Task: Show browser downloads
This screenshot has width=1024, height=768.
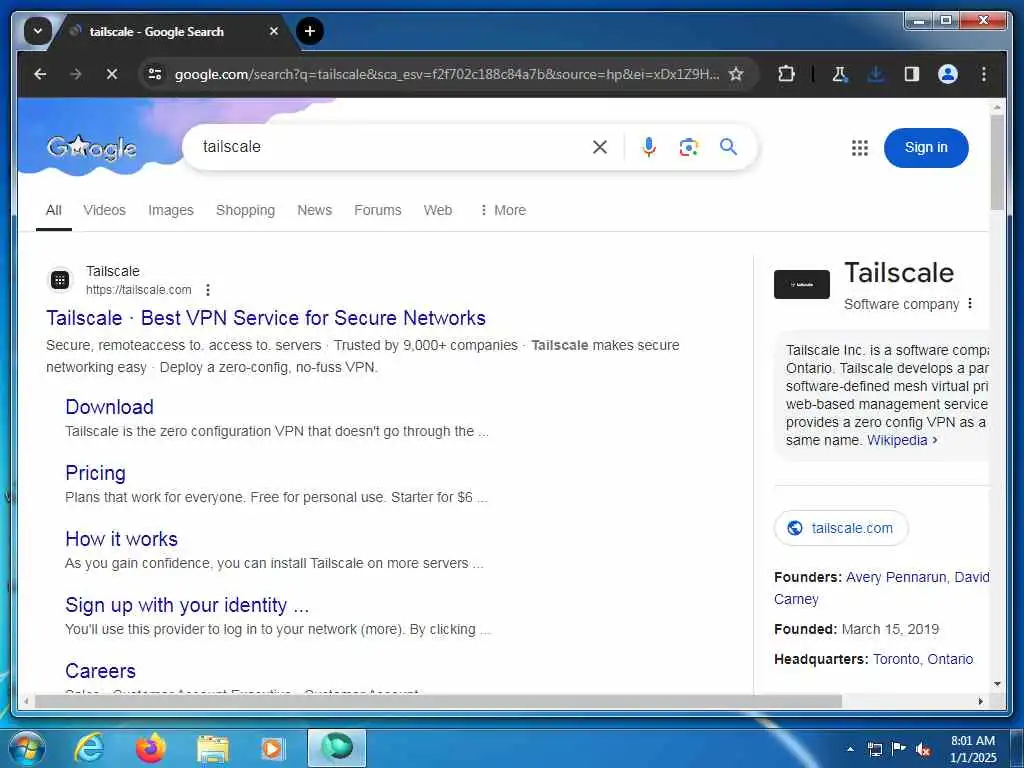Action: point(876,74)
